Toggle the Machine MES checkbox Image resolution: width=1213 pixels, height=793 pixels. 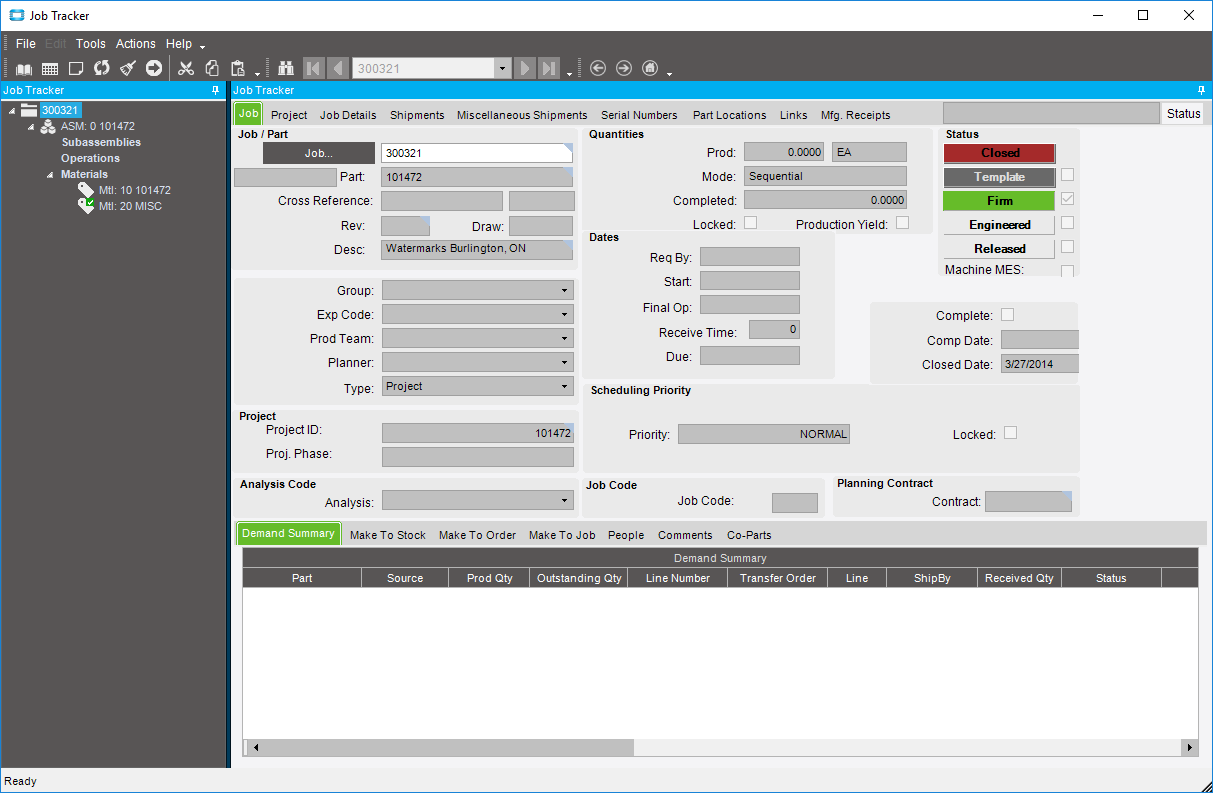coord(1067,270)
